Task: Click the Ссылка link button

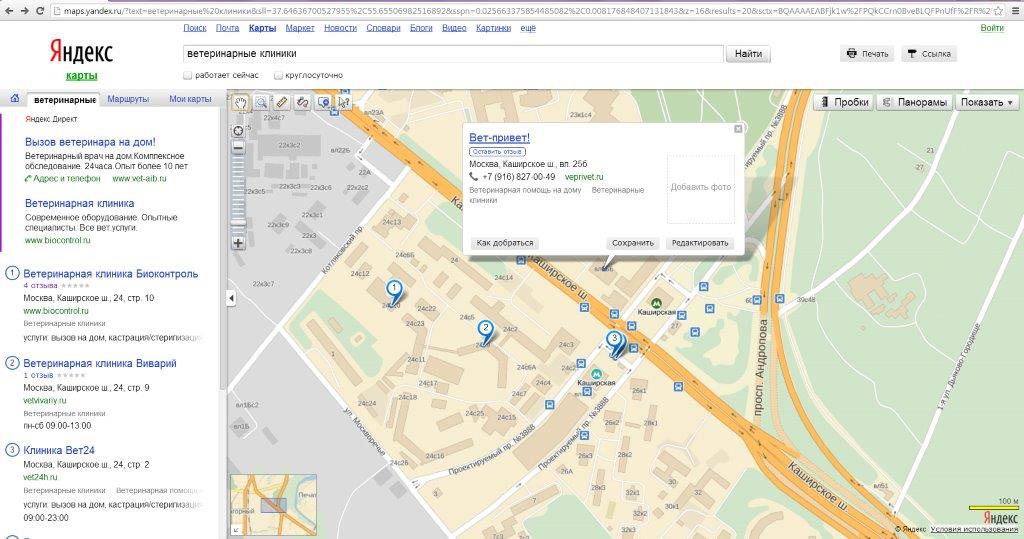Action: click(x=929, y=54)
